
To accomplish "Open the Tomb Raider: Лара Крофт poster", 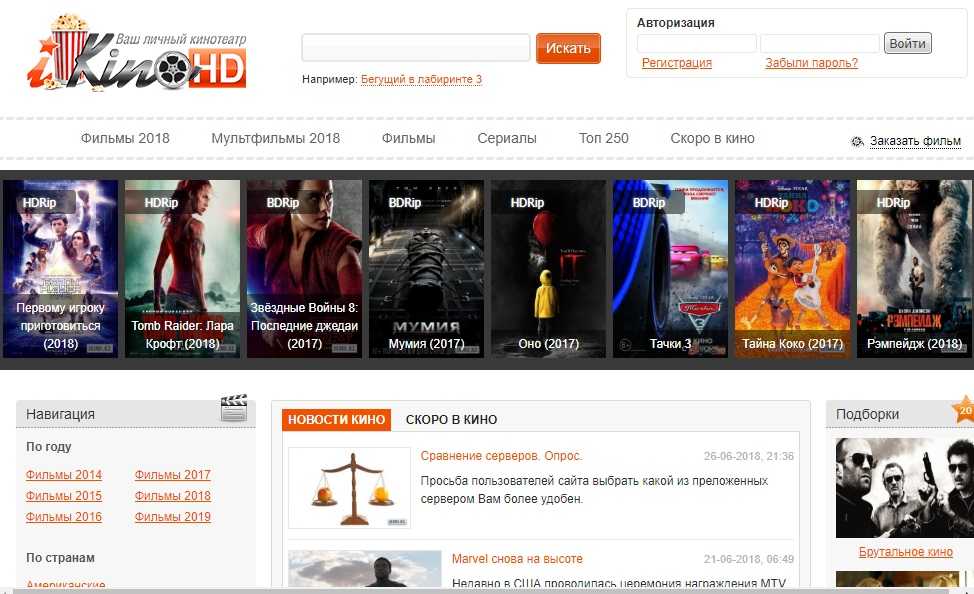I will [x=182, y=268].
